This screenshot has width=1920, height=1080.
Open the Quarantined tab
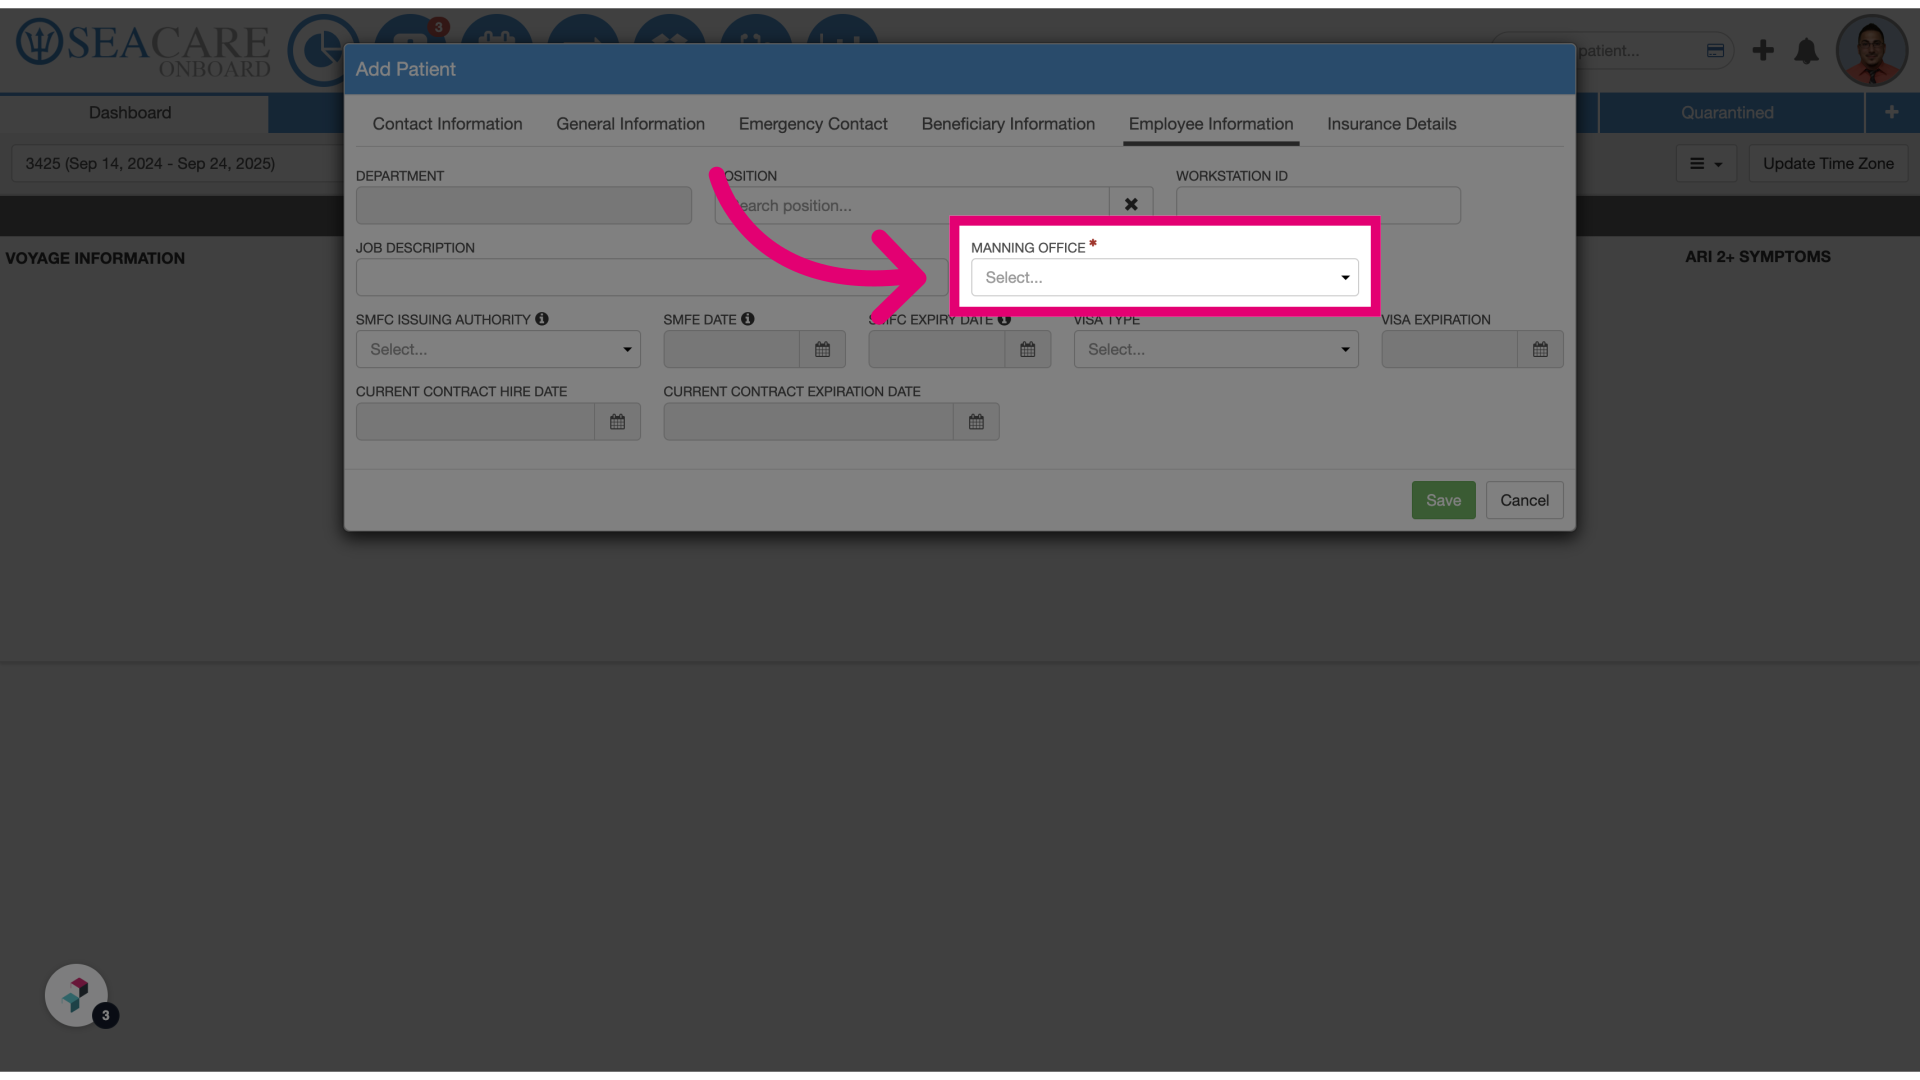[1727, 113]
